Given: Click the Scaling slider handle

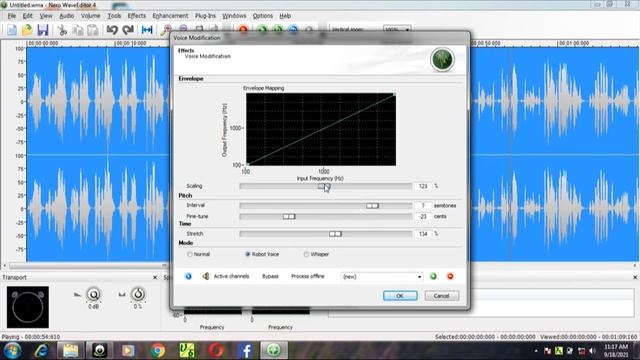Looking at the screenshot, I should pyautogui.click(x=324, y=186).
